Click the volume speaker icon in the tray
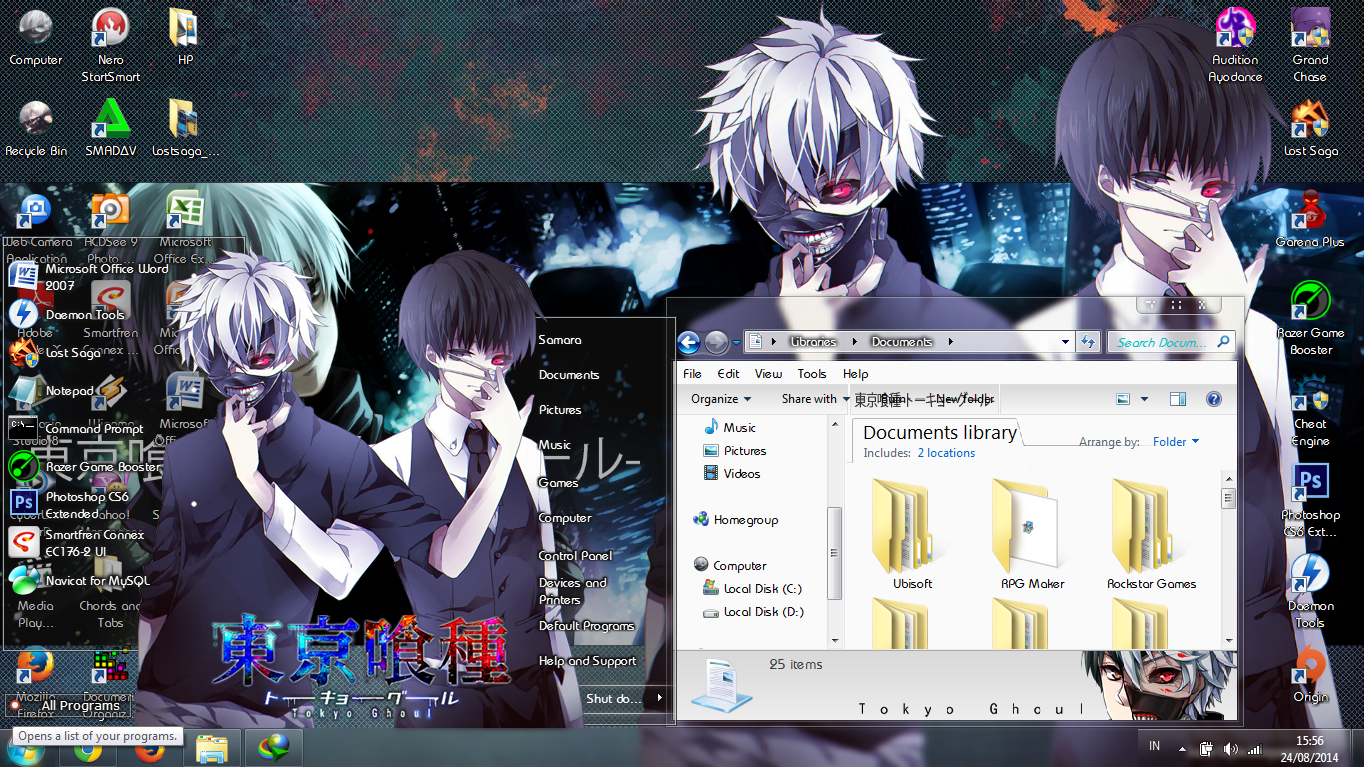This screenshot has width=1364, height=767. (1230, 748)
